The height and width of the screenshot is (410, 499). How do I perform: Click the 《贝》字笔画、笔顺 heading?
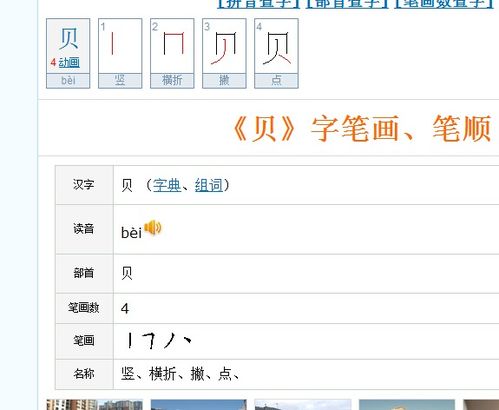tap(363, 129)
